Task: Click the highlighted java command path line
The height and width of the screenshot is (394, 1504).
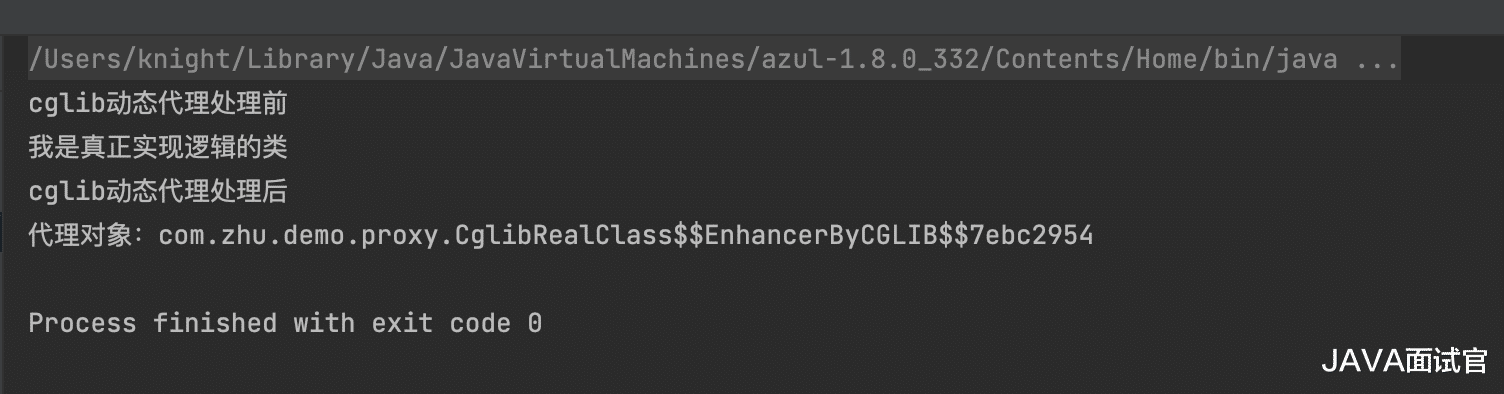Action: pos(714,60)
